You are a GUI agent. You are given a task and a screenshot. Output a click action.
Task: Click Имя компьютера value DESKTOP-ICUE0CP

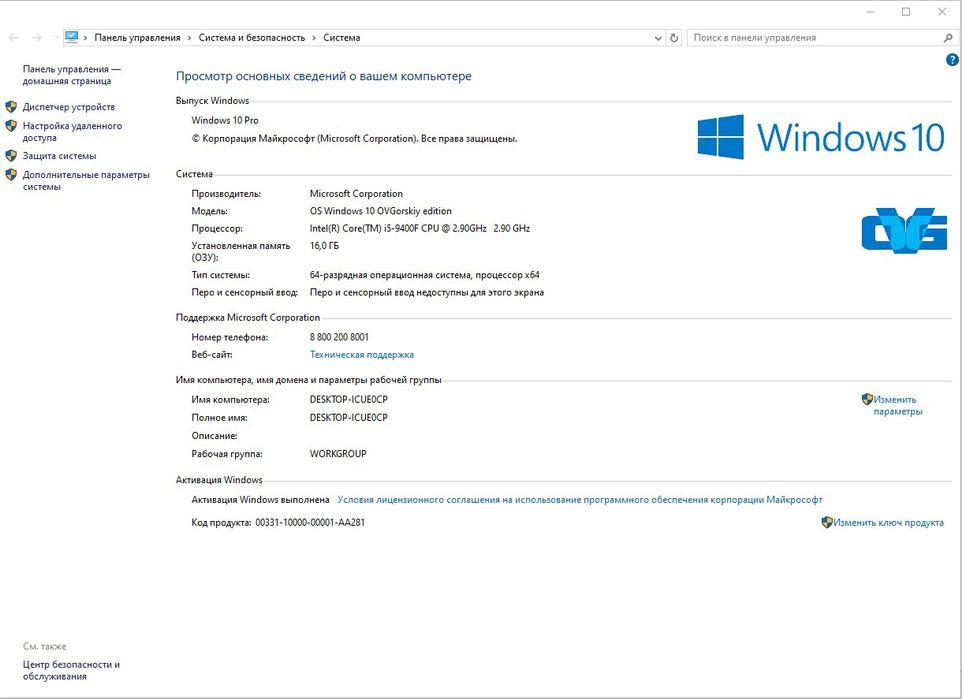pos(348,400)
